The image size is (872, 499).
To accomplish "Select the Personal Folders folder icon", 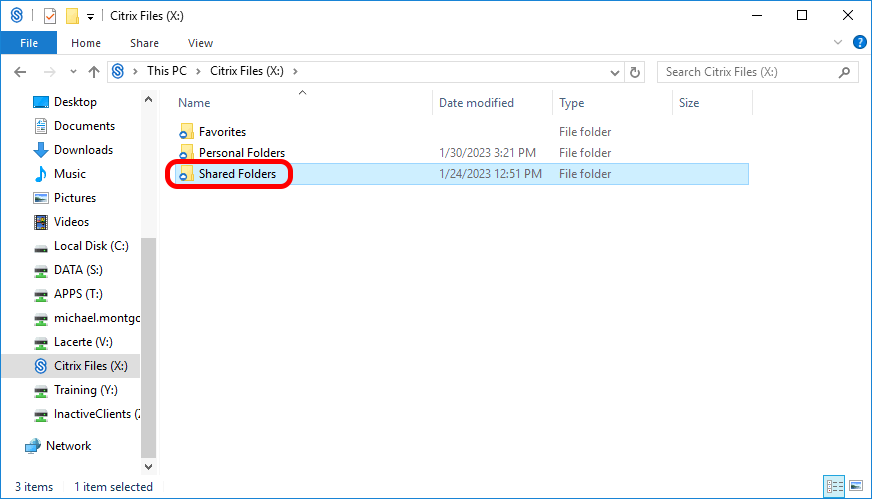I will (x=186, y=152).
